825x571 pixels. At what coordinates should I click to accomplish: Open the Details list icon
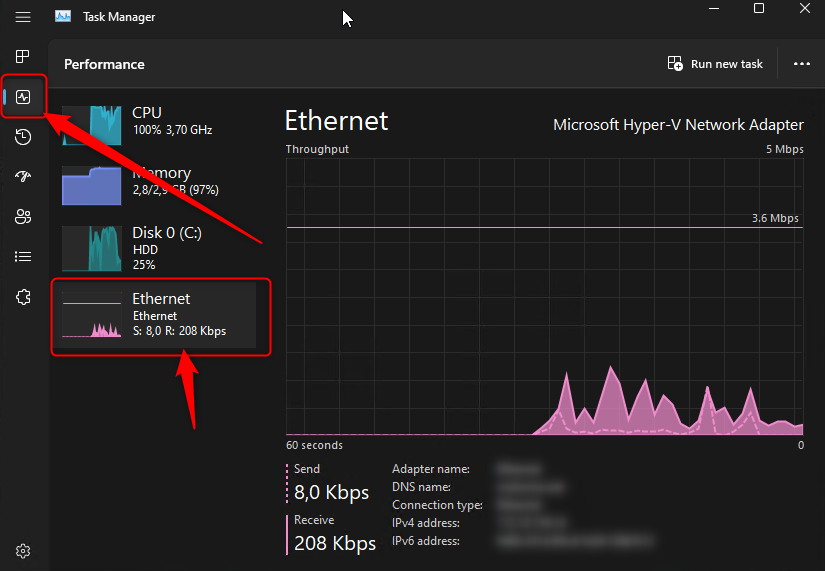[x=23, y=256]
